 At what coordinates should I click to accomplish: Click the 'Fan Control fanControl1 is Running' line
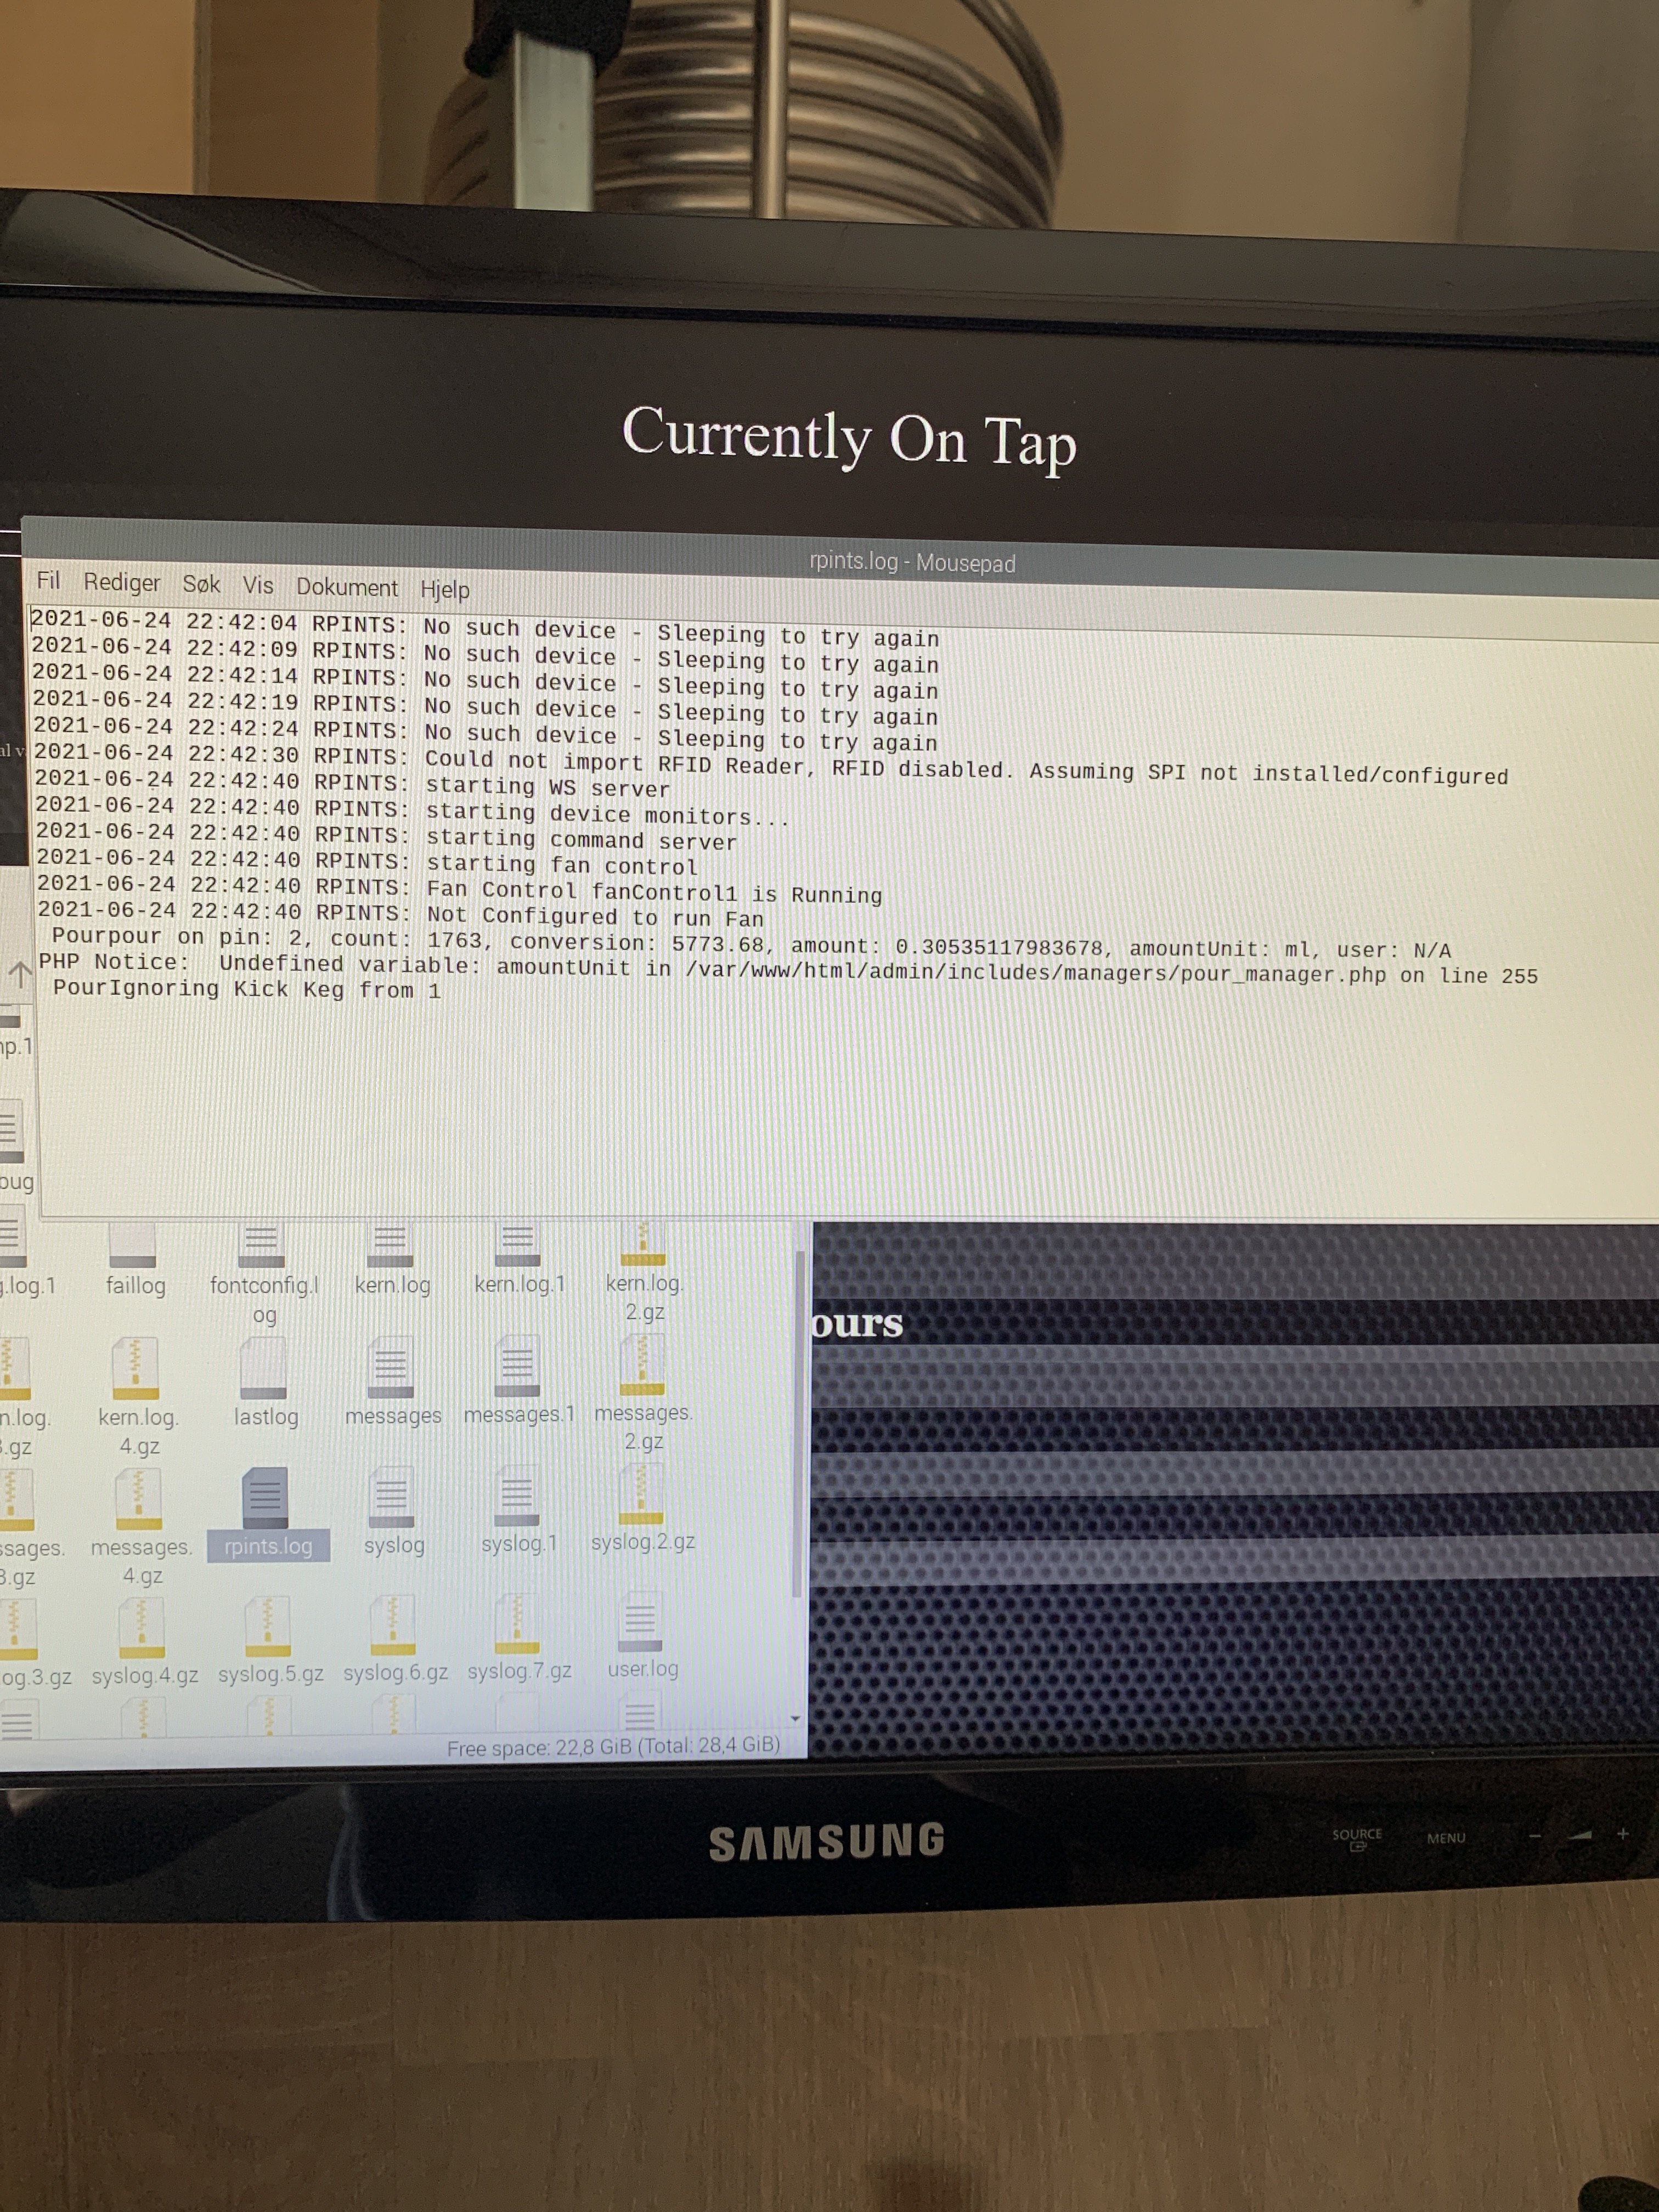[460, 889]
